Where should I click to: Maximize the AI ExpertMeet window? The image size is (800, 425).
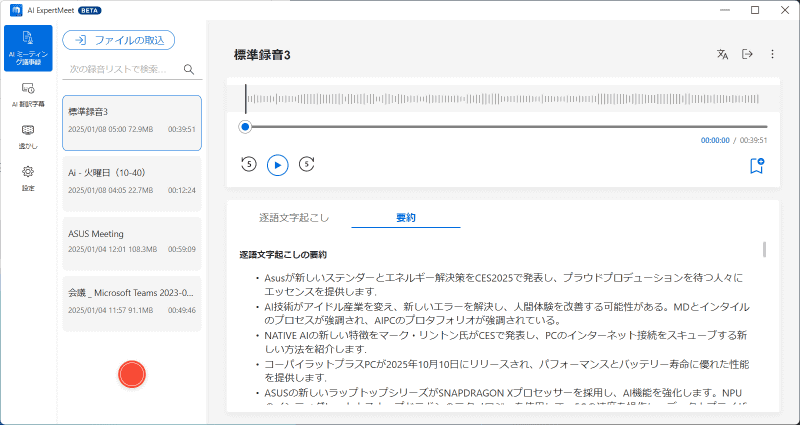pos(755,10)
